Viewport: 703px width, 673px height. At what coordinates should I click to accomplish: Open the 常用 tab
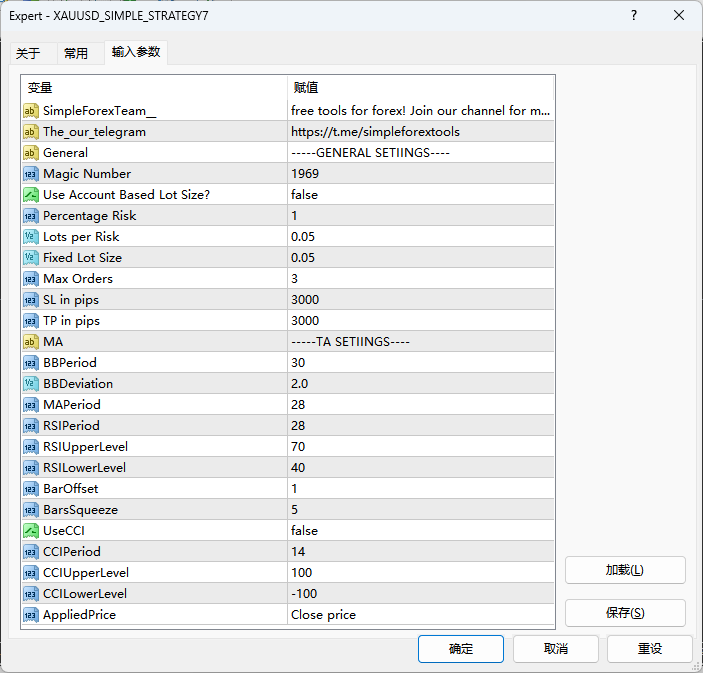point(76,53)
